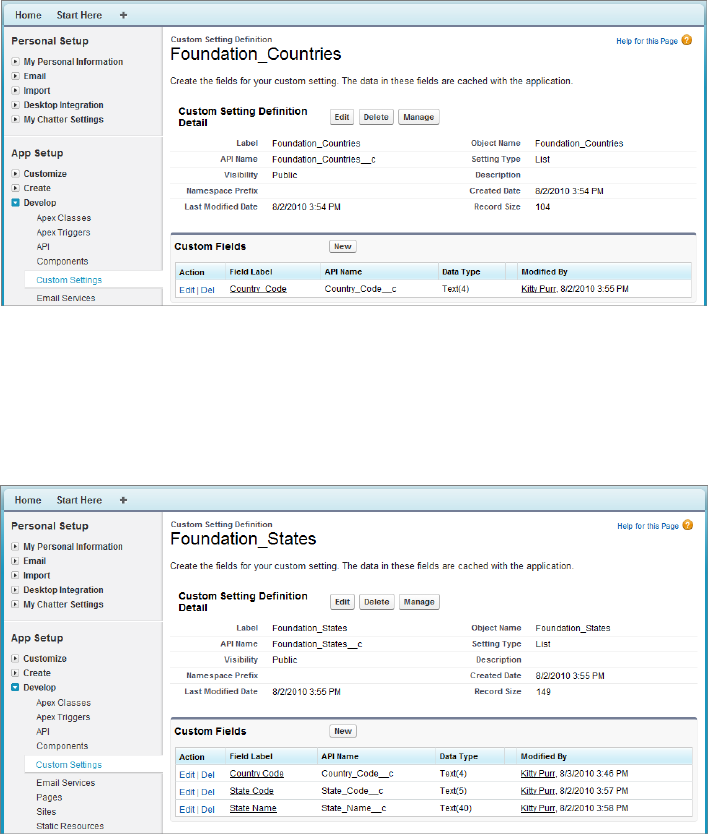This screenshot has width=708, height=834.
Task: Open Static Resources in bottom sidebar
Action: click(70, 826)
